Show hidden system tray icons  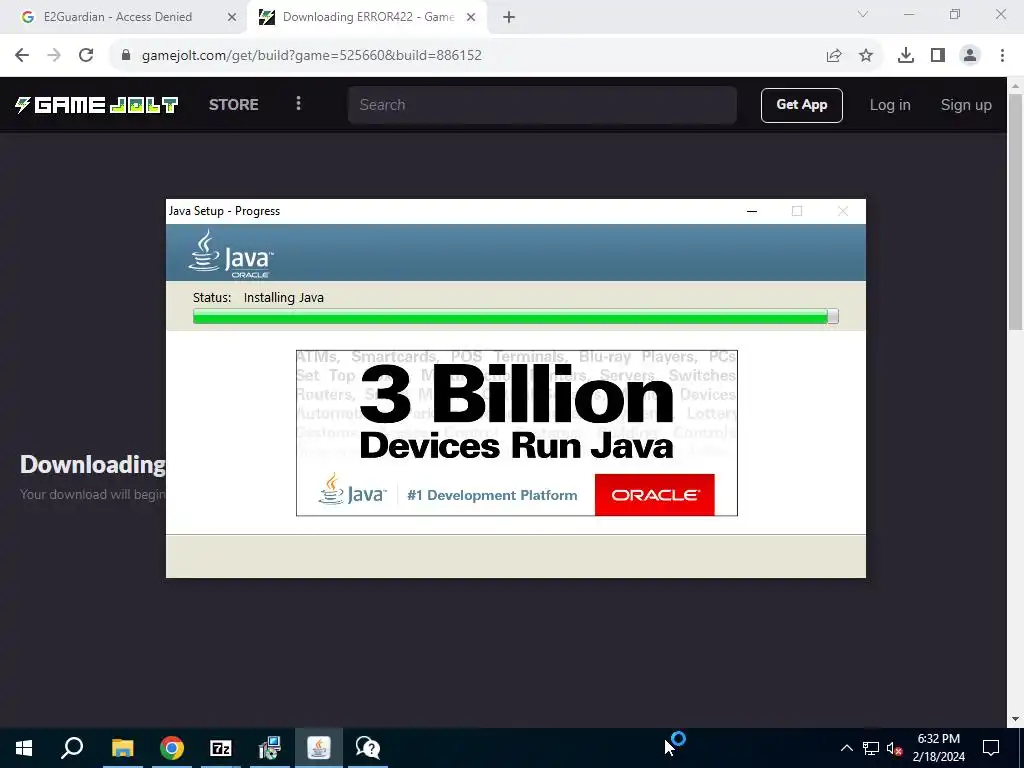846,748
